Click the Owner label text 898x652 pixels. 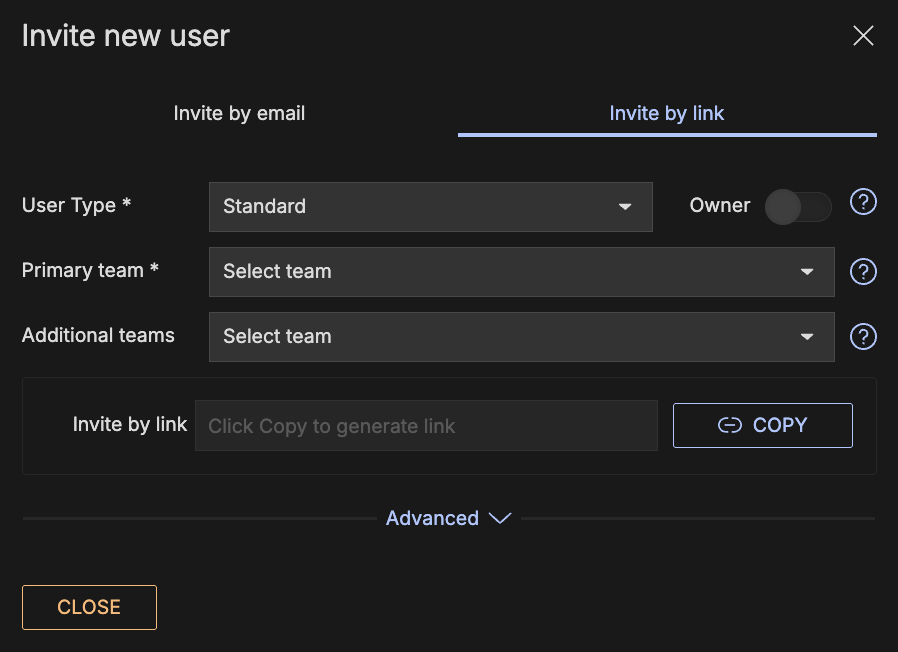(x=719, y=205)
